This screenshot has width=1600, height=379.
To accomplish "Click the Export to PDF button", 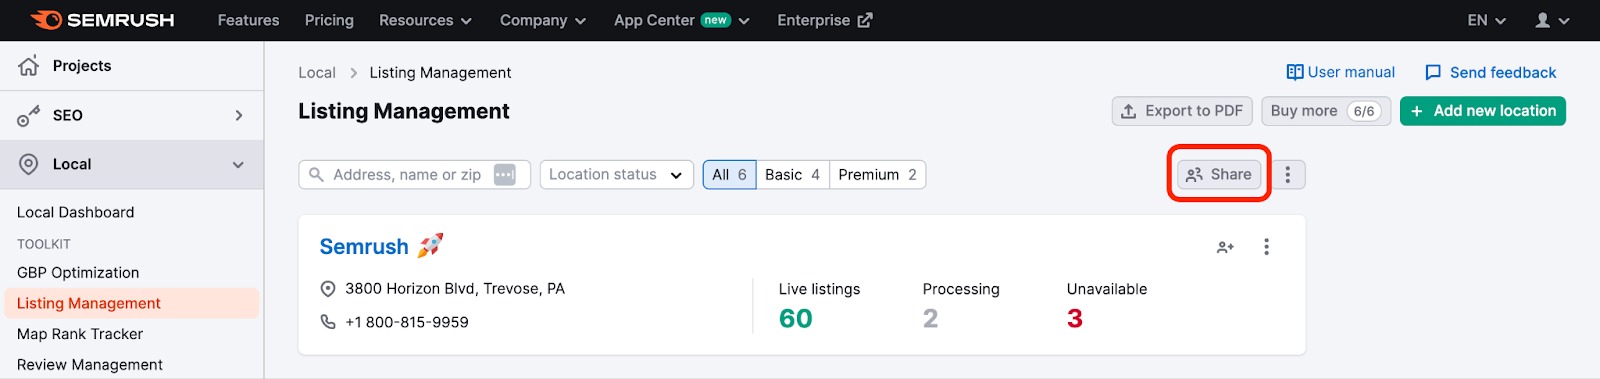I will (1182, 111).
